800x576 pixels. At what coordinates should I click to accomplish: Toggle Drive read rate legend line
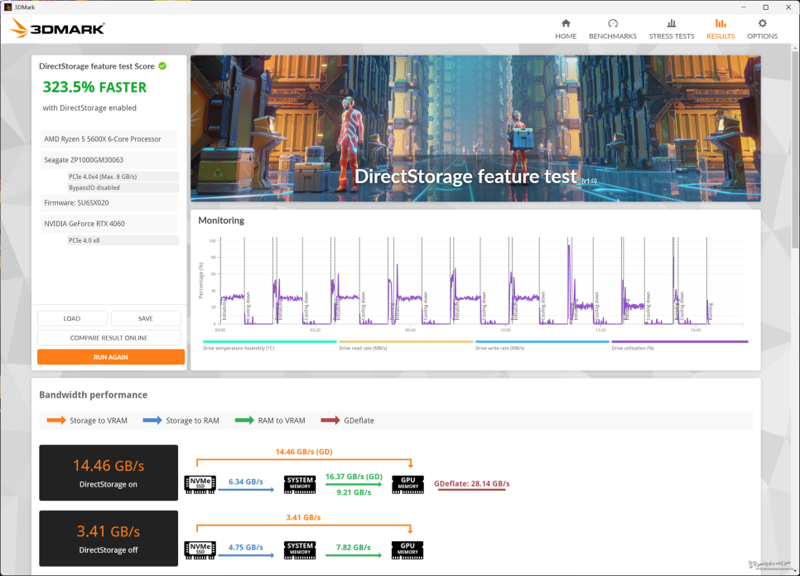click(x=406, y=342)
